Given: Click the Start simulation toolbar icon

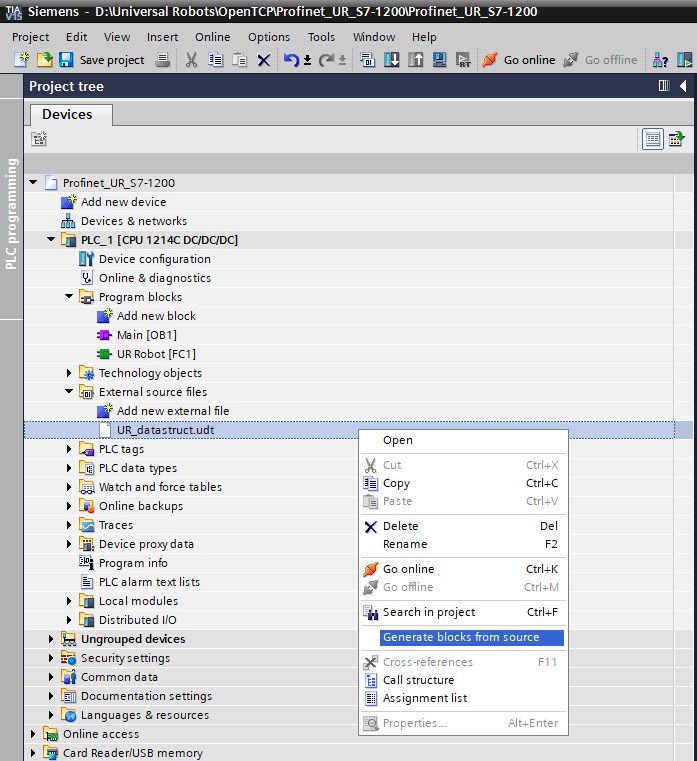Looking at the screenshot, I should click(439, 60).
